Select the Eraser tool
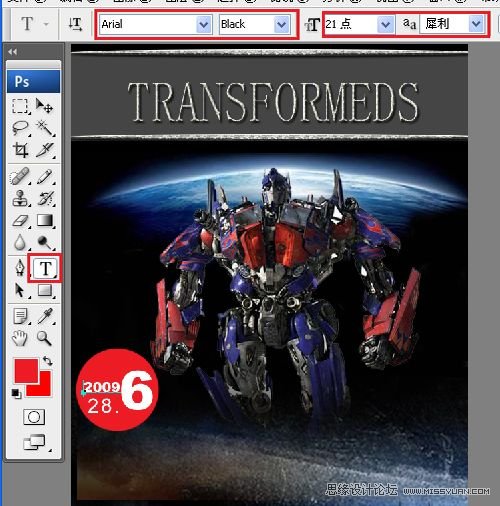This screenshot has height=506, width=500. pyautogui.click(x=20, y=221)
